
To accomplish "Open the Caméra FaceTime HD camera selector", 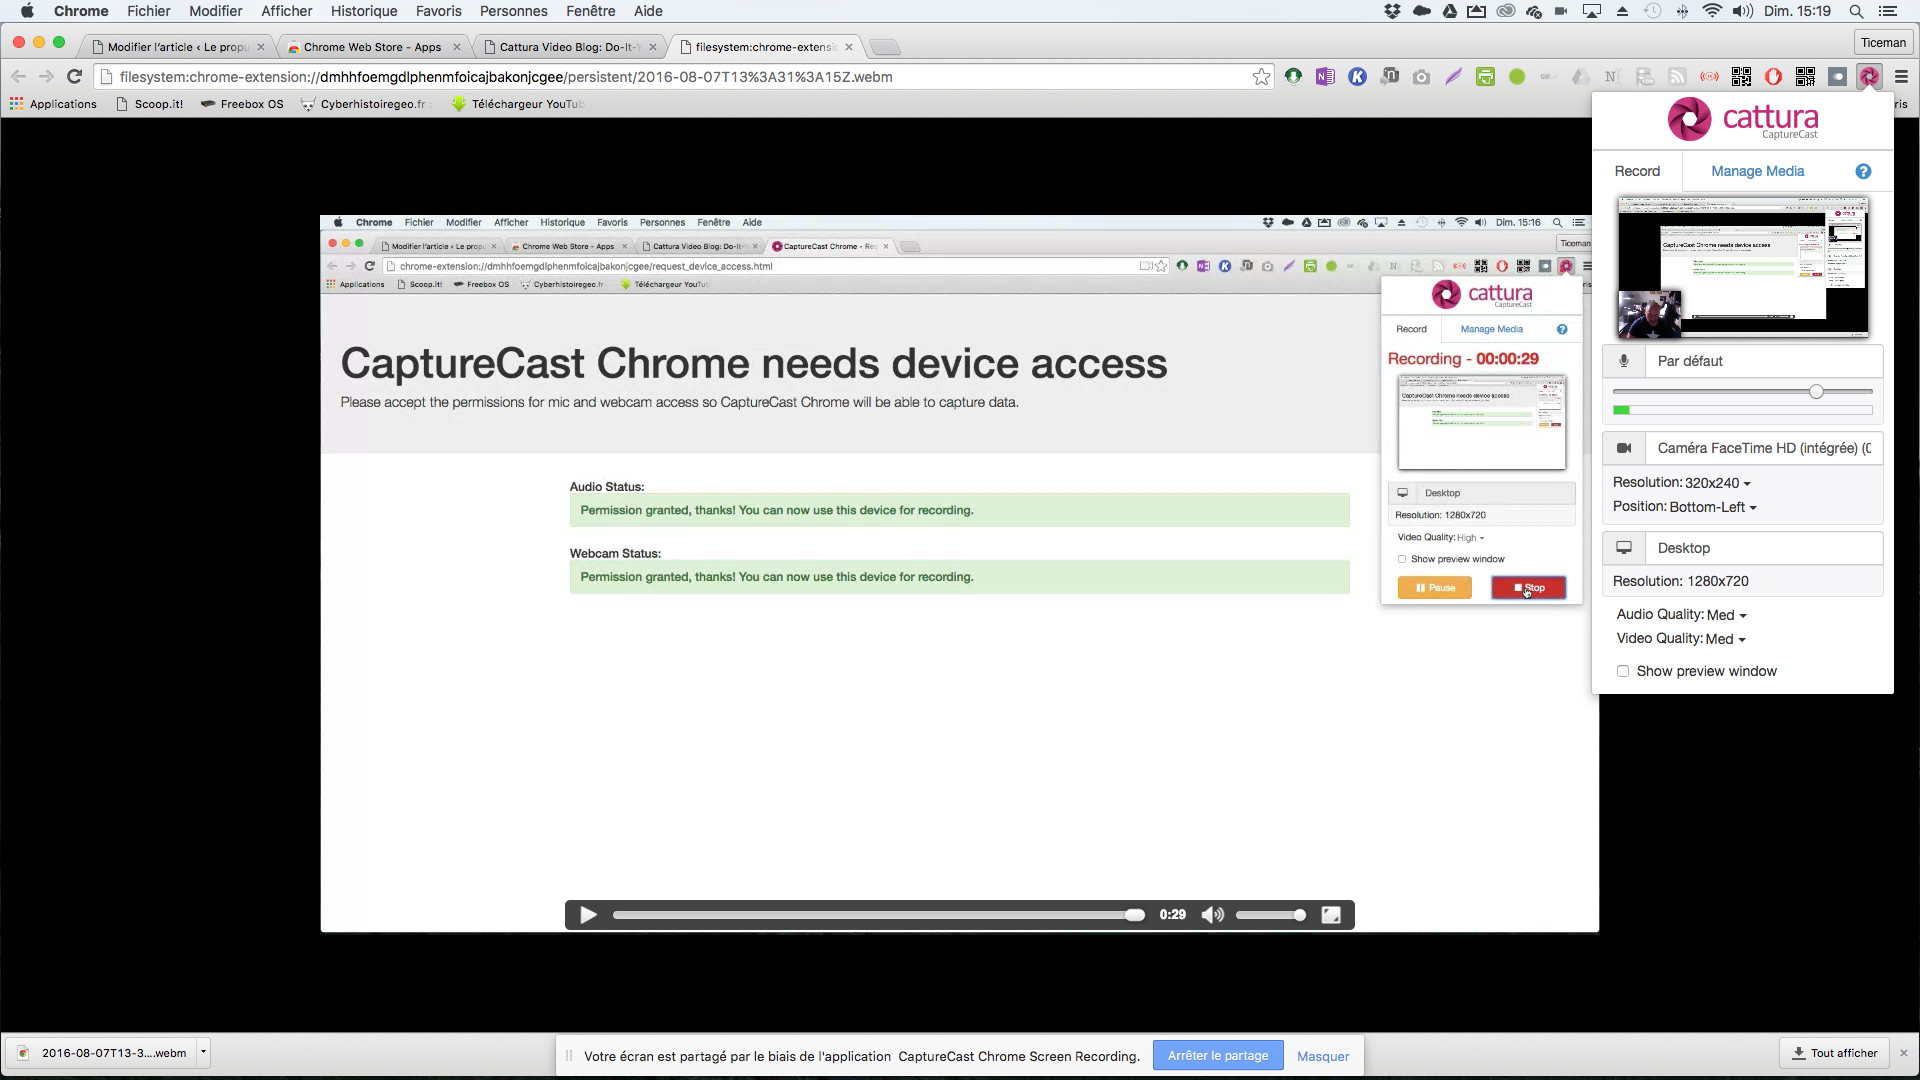I will pyautogui.click(x=1764, y=448).
